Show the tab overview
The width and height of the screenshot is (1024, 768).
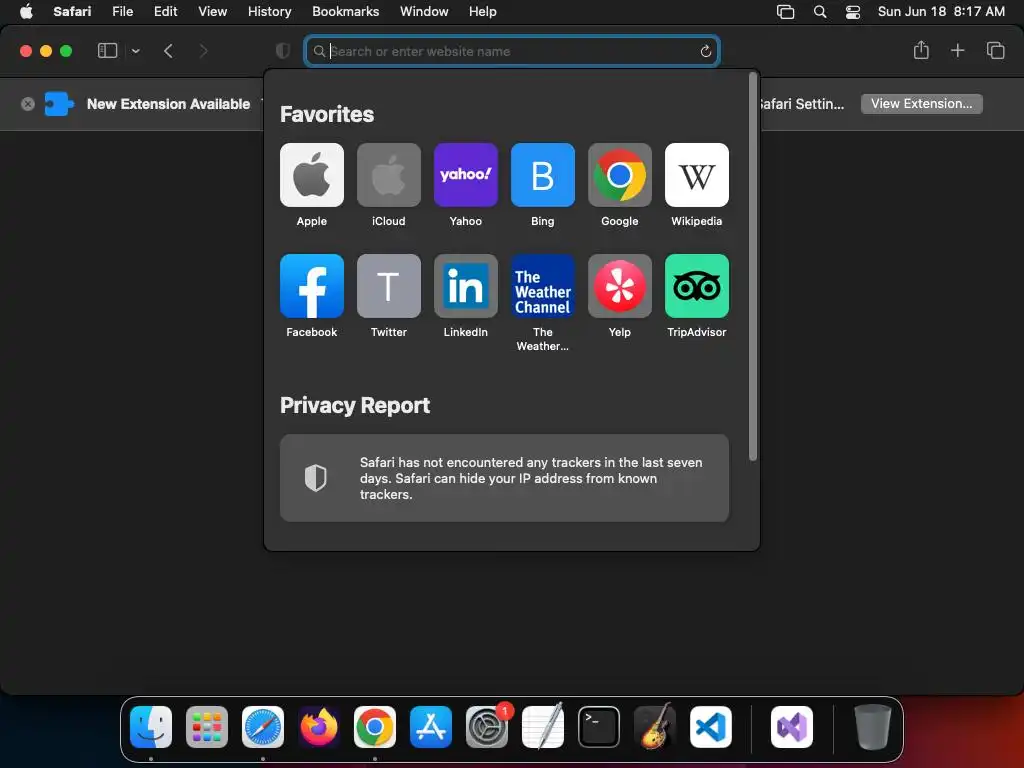pos(995,50)
